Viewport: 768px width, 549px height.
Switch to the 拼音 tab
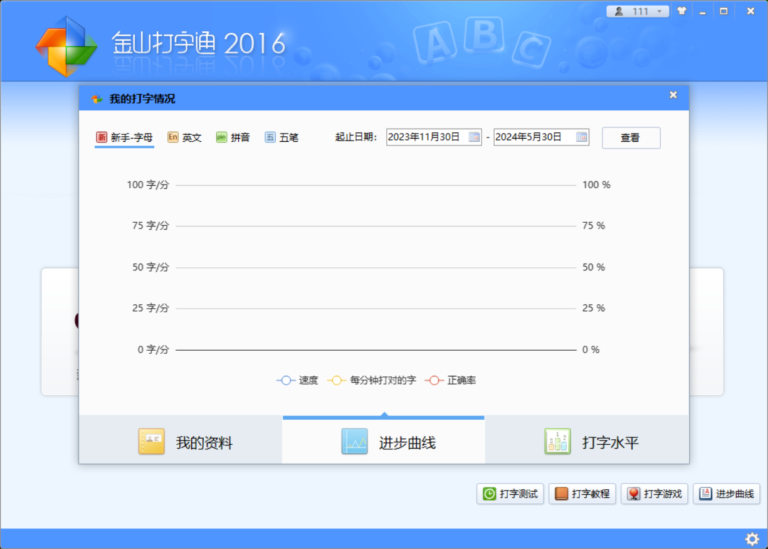tap(233, 137)
